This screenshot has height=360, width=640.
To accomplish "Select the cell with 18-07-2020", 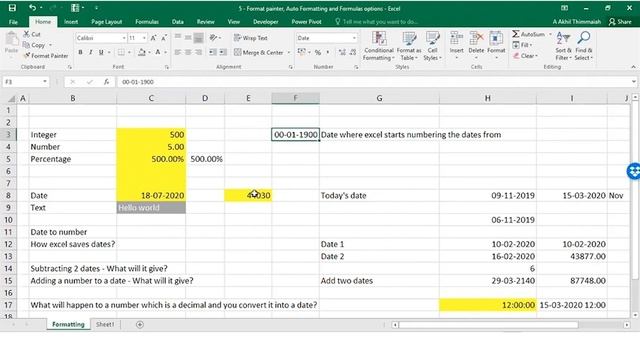I will pyautogui.click(x=151, y=195).
